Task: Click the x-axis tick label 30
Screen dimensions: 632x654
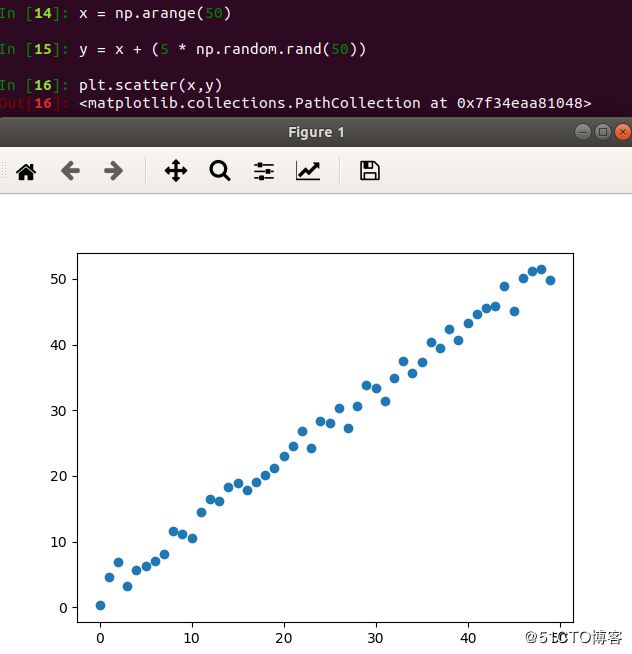Action: pos(376,638)
